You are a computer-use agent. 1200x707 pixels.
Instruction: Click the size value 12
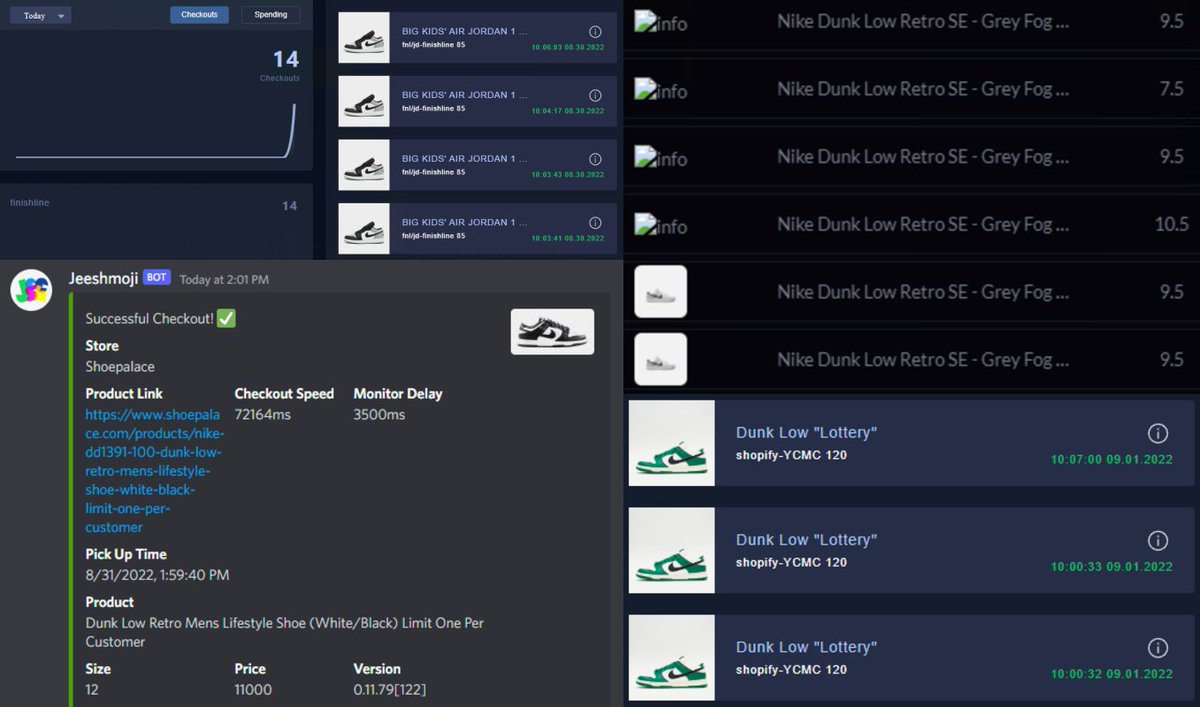(92, 690)
